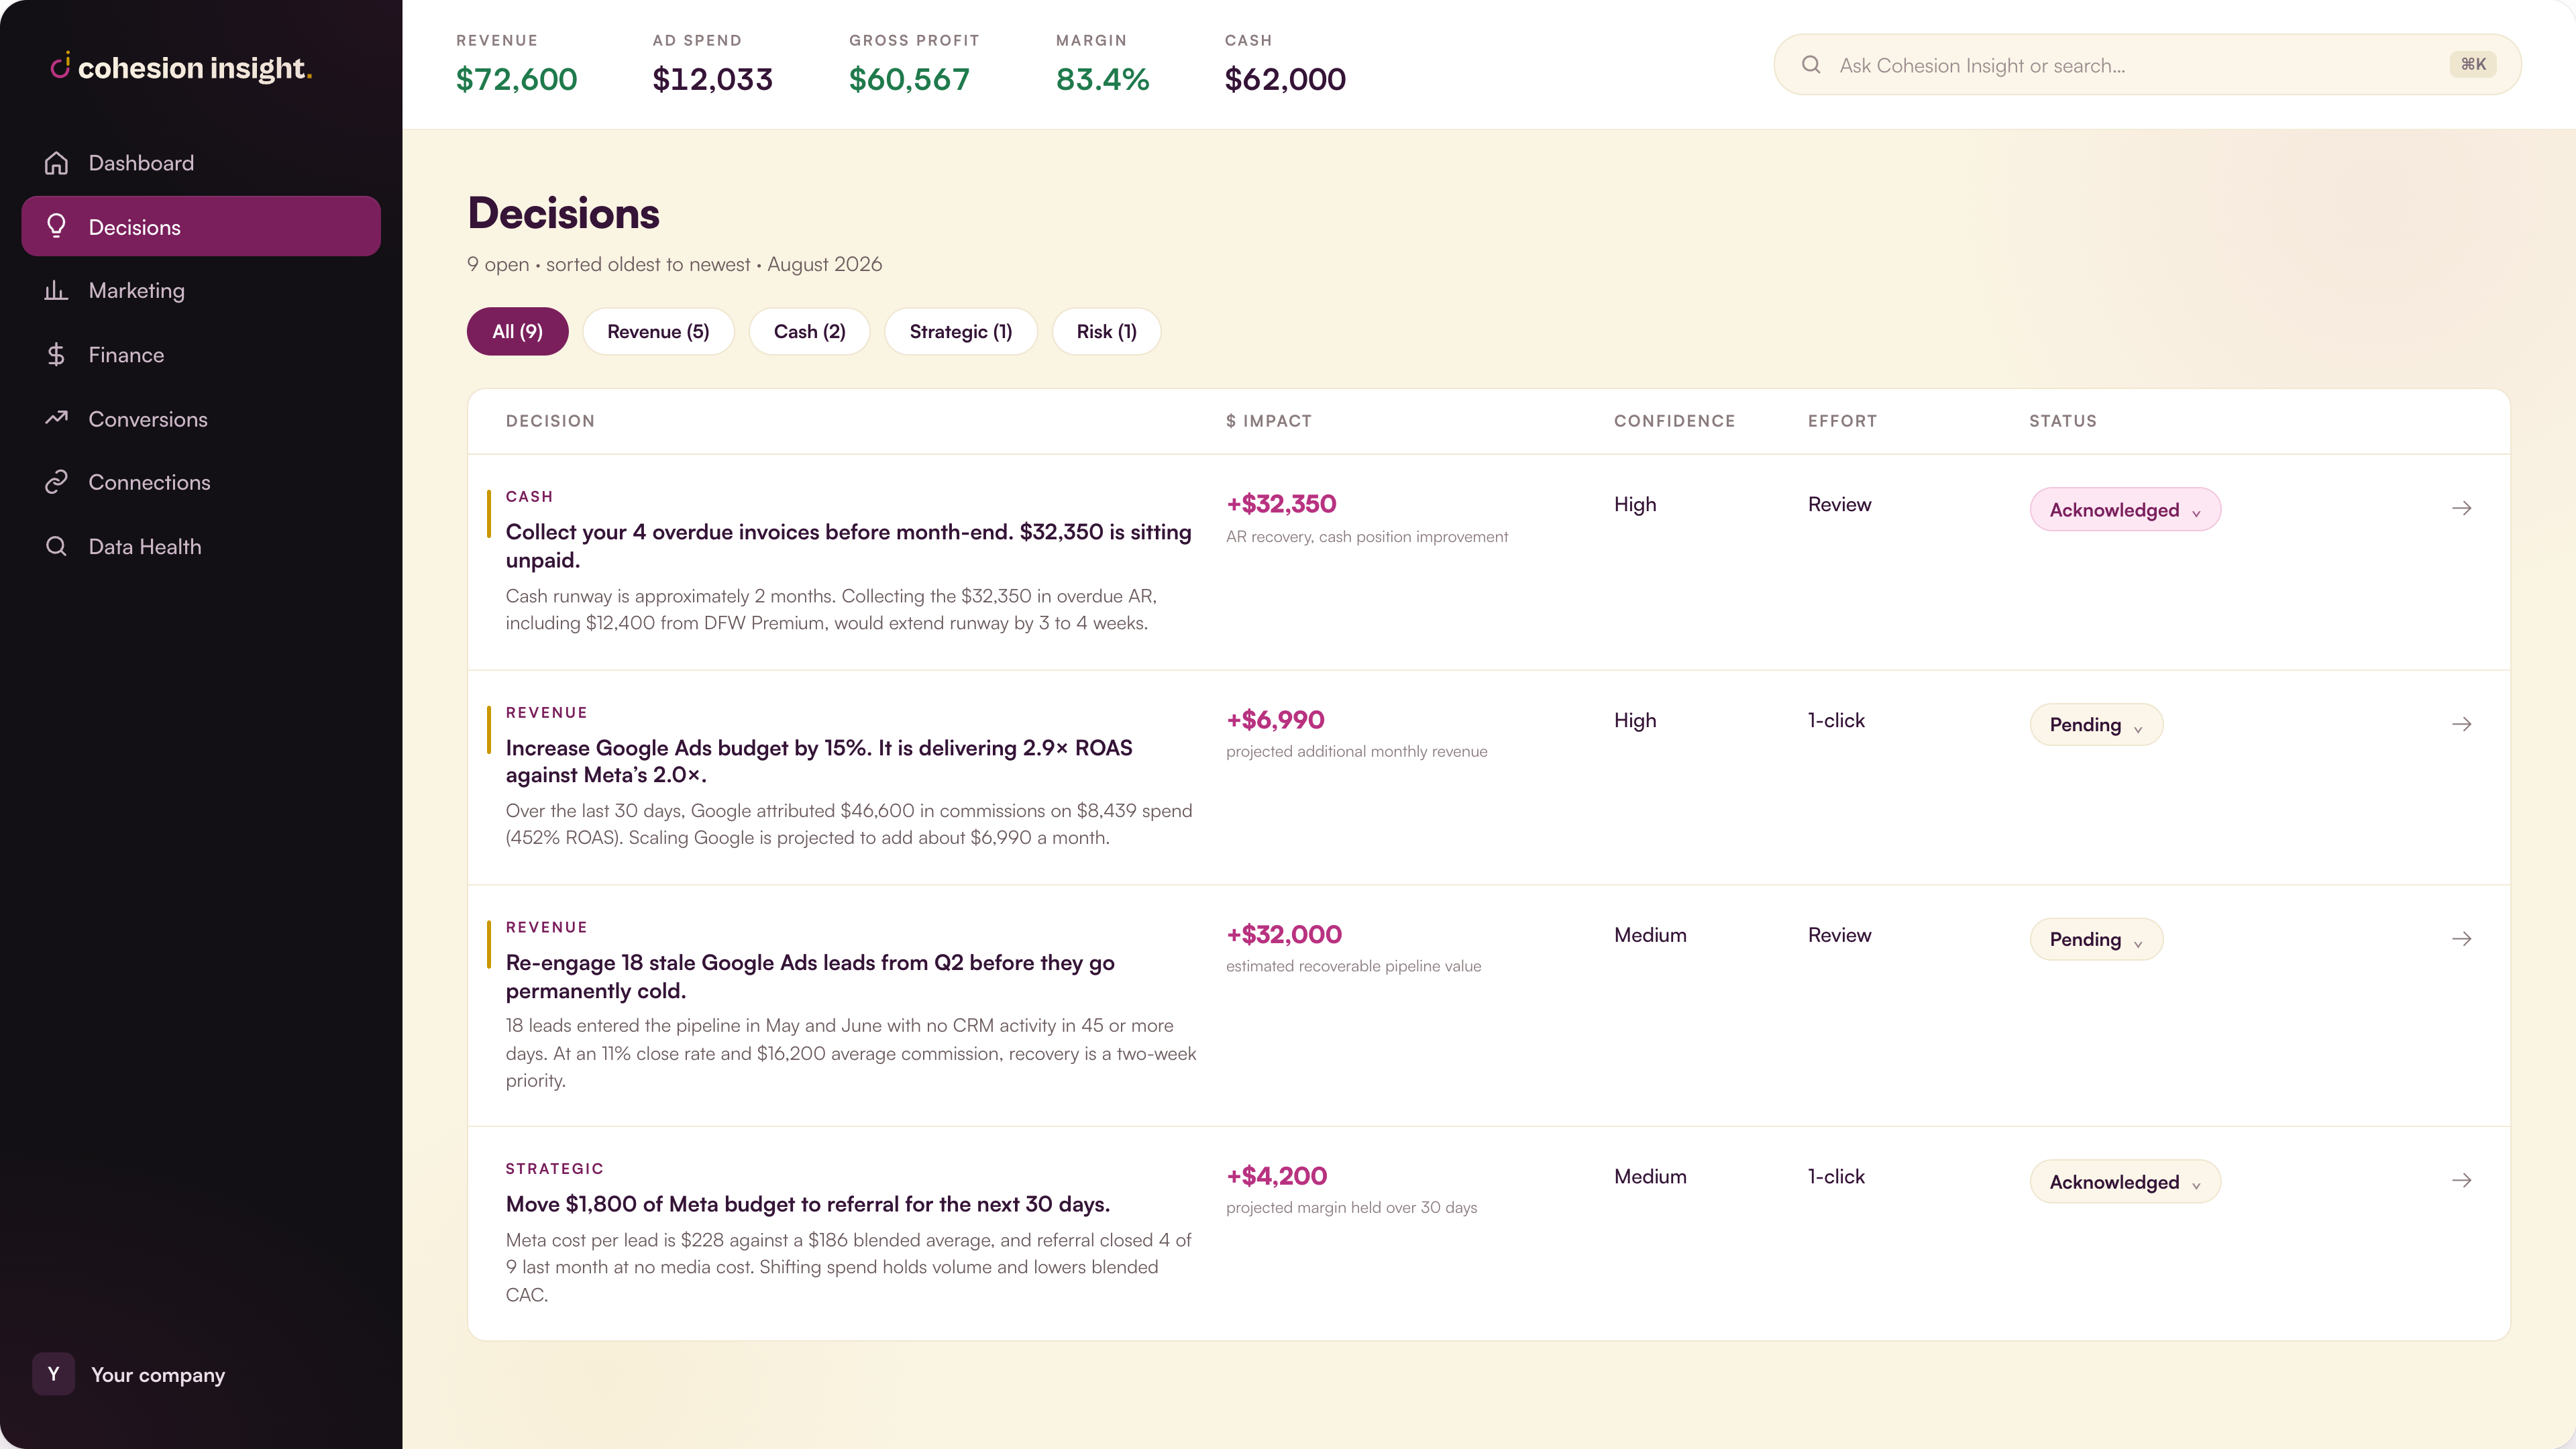The width and height of the screenshot is (2576, 1449).
Task: Select the All (9) filter tab
Action: click(517, 331)
